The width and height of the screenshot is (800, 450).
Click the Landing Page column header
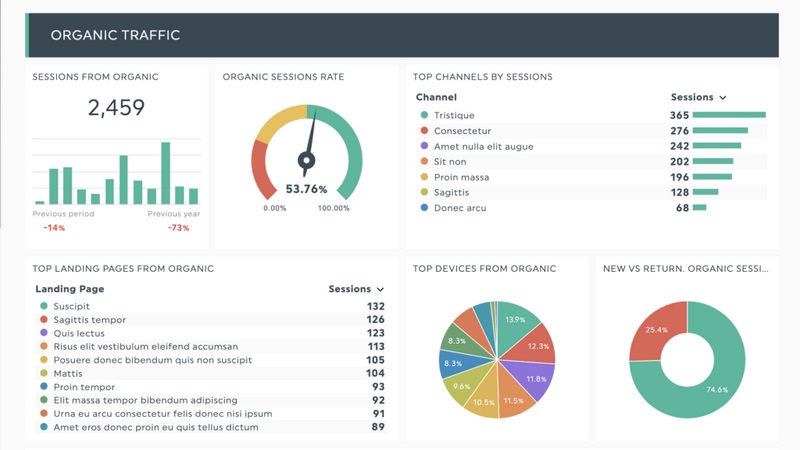(70, 289)
